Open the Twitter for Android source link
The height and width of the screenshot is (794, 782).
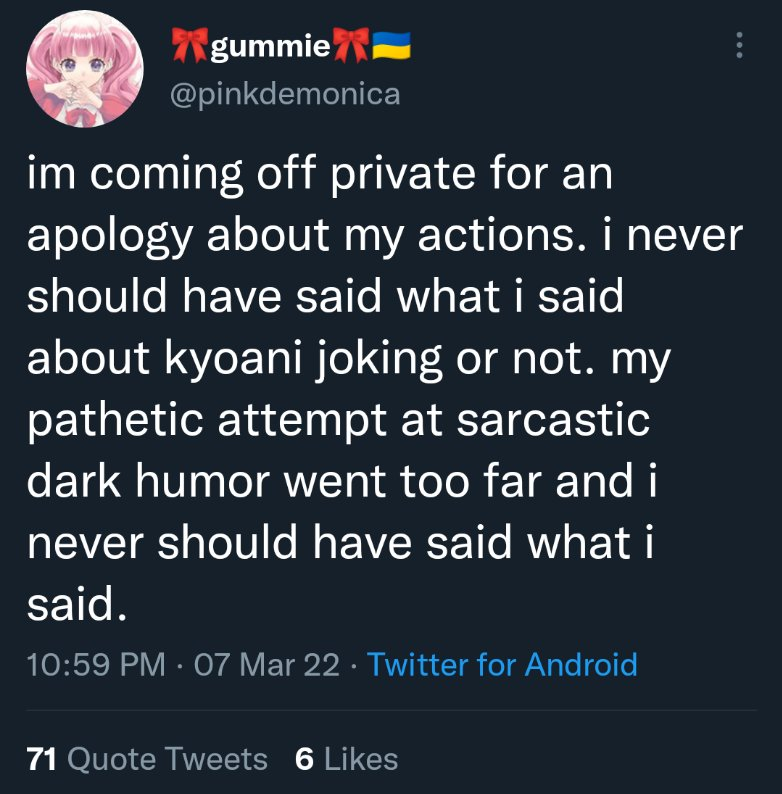click(502, 664)
